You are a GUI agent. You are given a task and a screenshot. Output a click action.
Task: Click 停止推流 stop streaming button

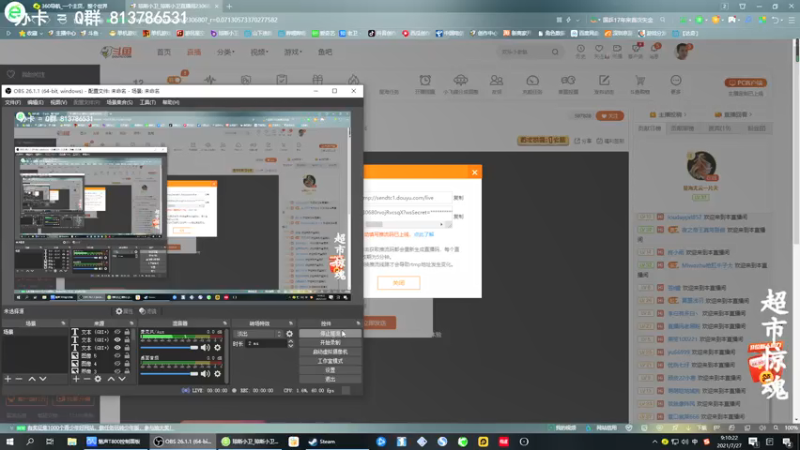tap(330, 333)
